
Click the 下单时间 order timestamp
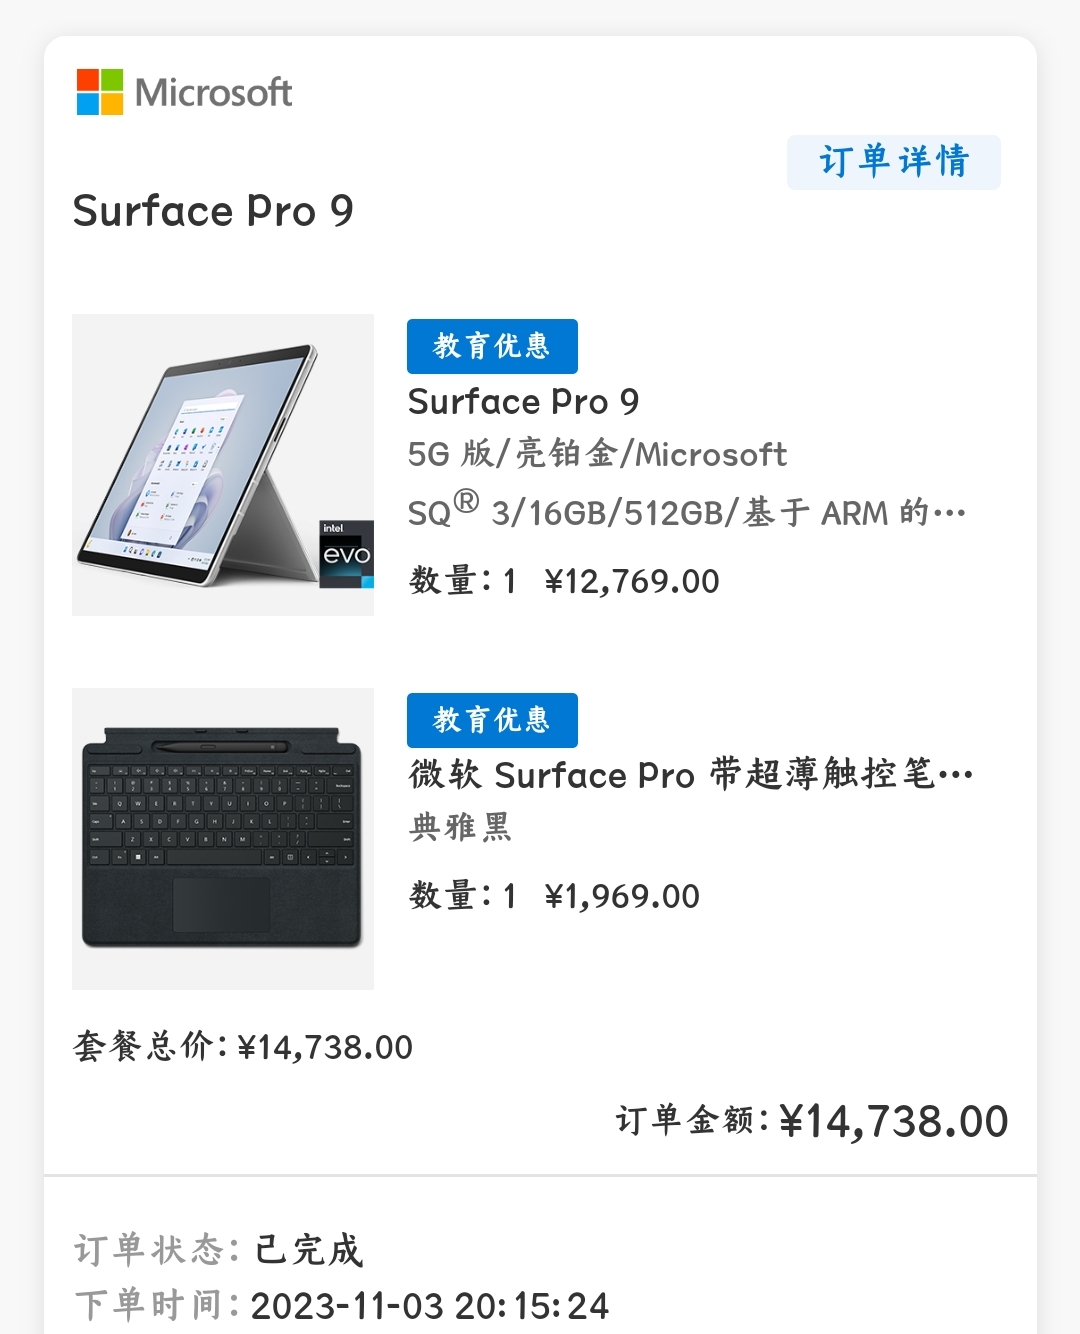(430, 1305)
